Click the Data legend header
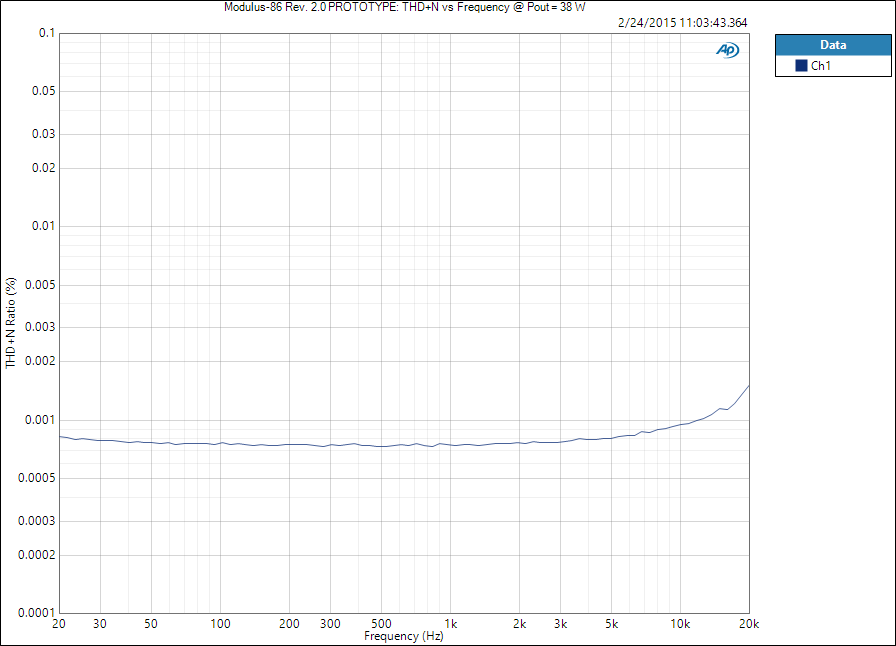Screen dimensions: 896x646 (833, 45)
